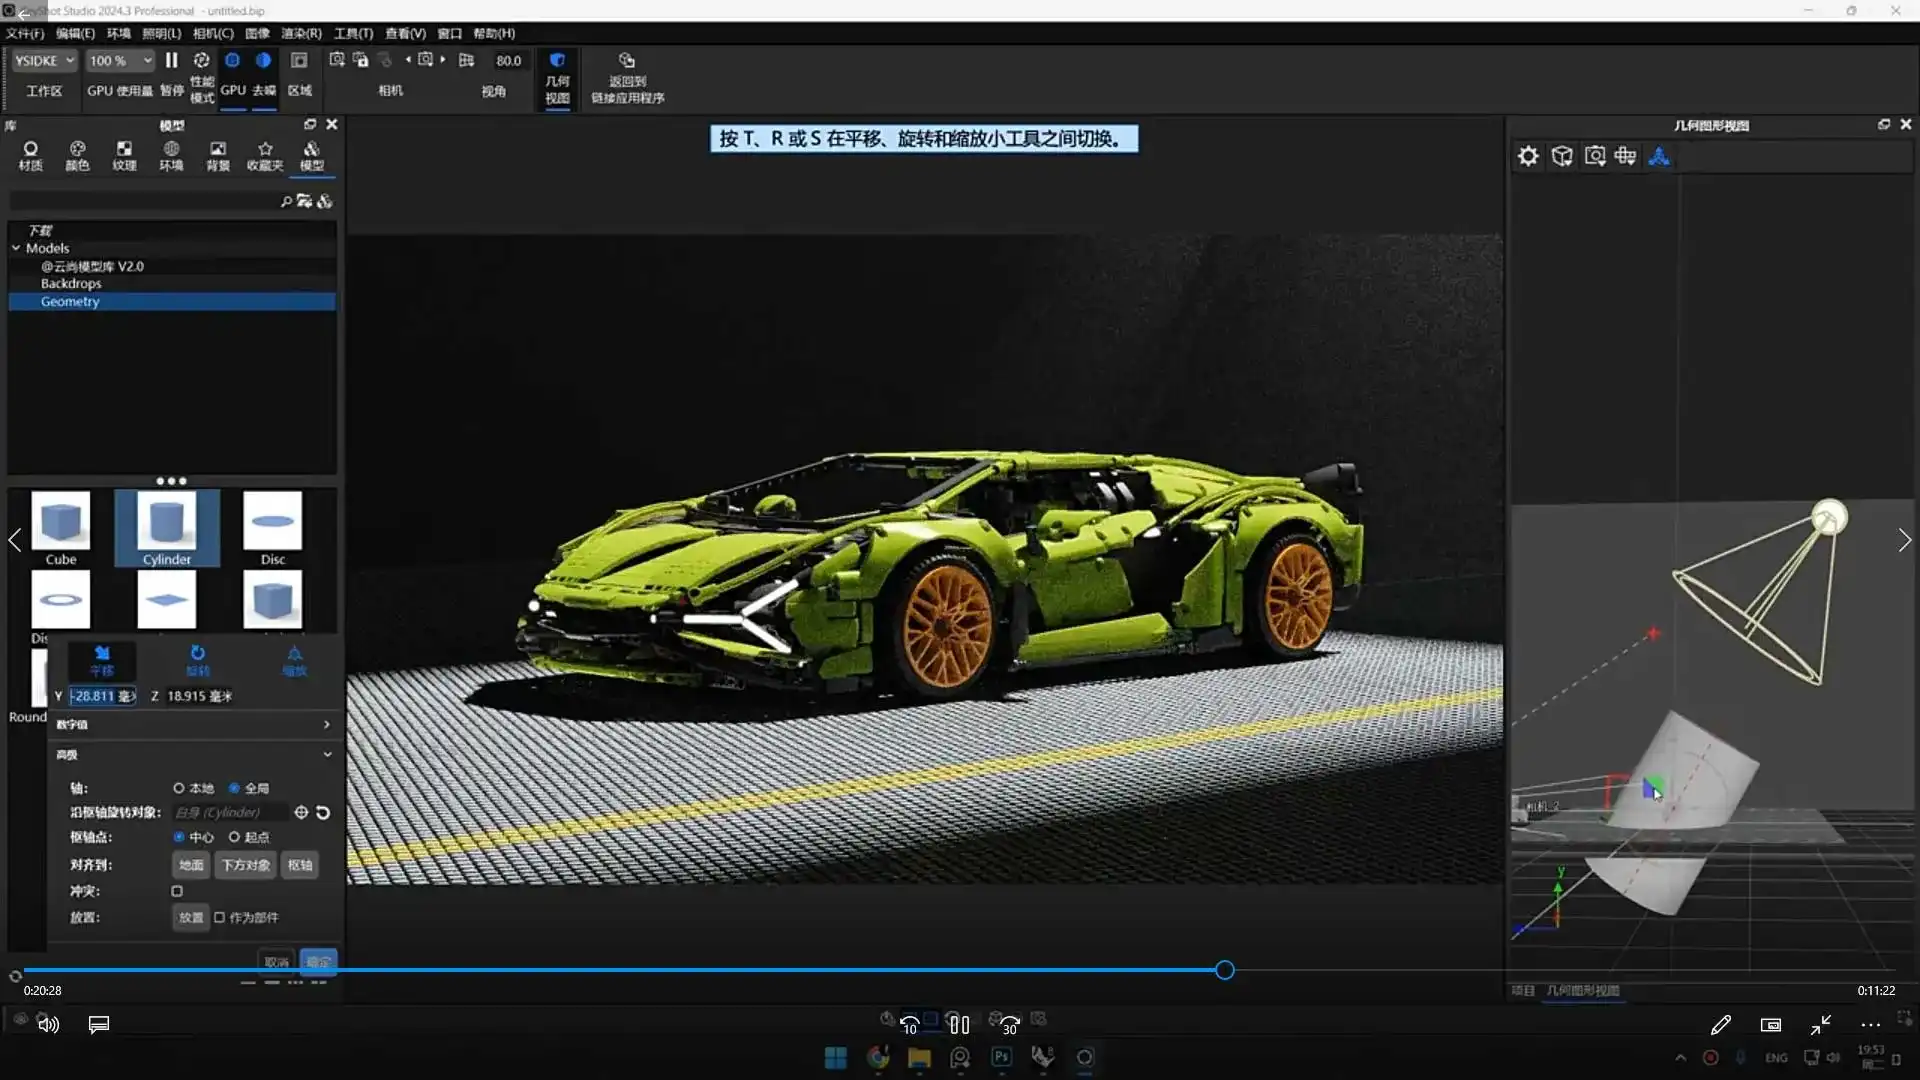Check the 作为部件 as-part checkbox
The height and width of the screenshot is (1080, 1920).
point(220,918)
